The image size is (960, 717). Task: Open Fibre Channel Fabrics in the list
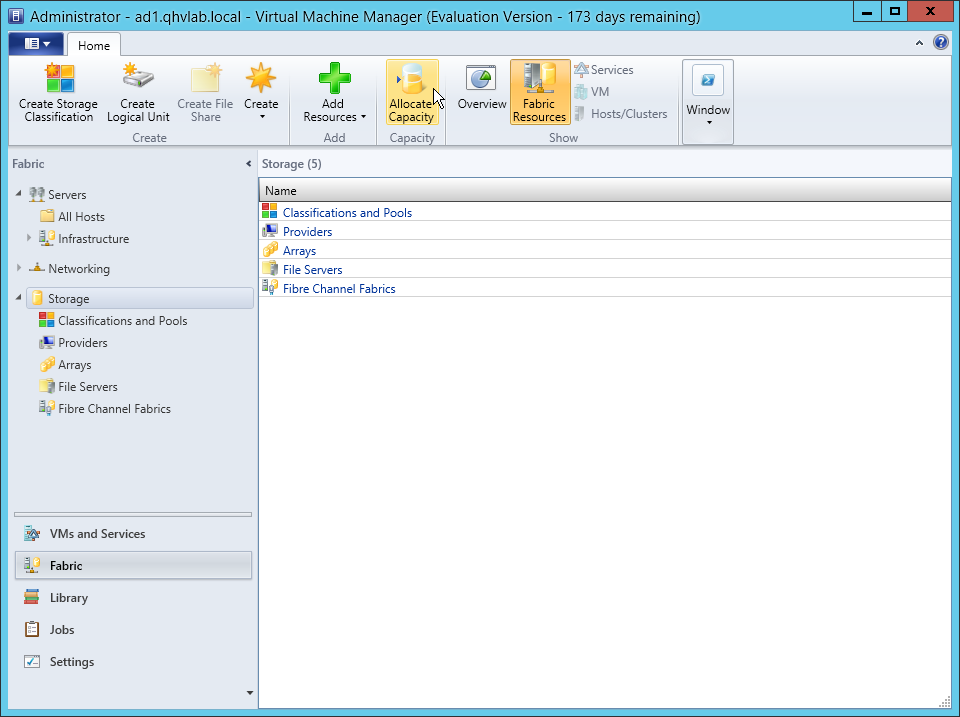click(x=339, y=289)
